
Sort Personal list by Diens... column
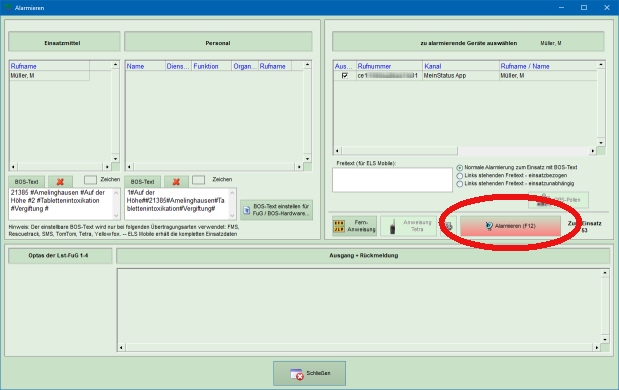pyautogui.click(x=178, y=66)
